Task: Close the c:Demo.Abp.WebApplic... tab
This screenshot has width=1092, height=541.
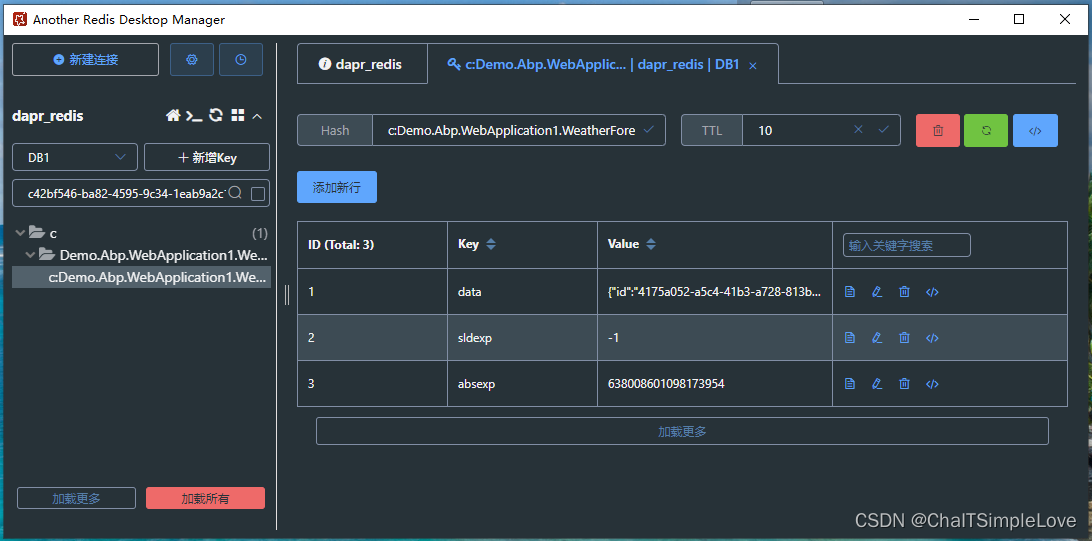Action: (753, 65)
